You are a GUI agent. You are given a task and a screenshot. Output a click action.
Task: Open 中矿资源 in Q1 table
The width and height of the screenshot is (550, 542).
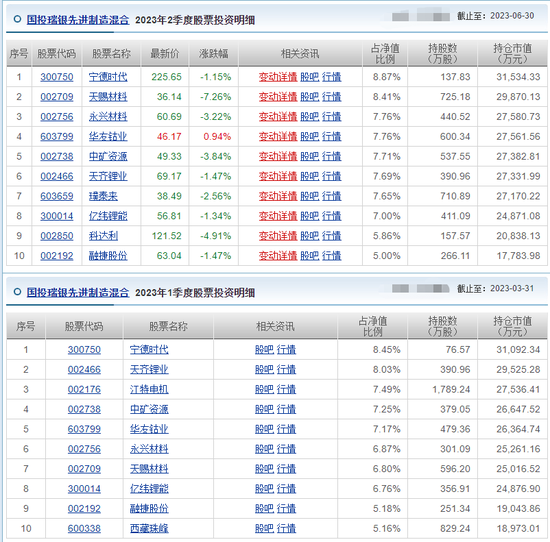pyautogui.click(x=149, y=409)
